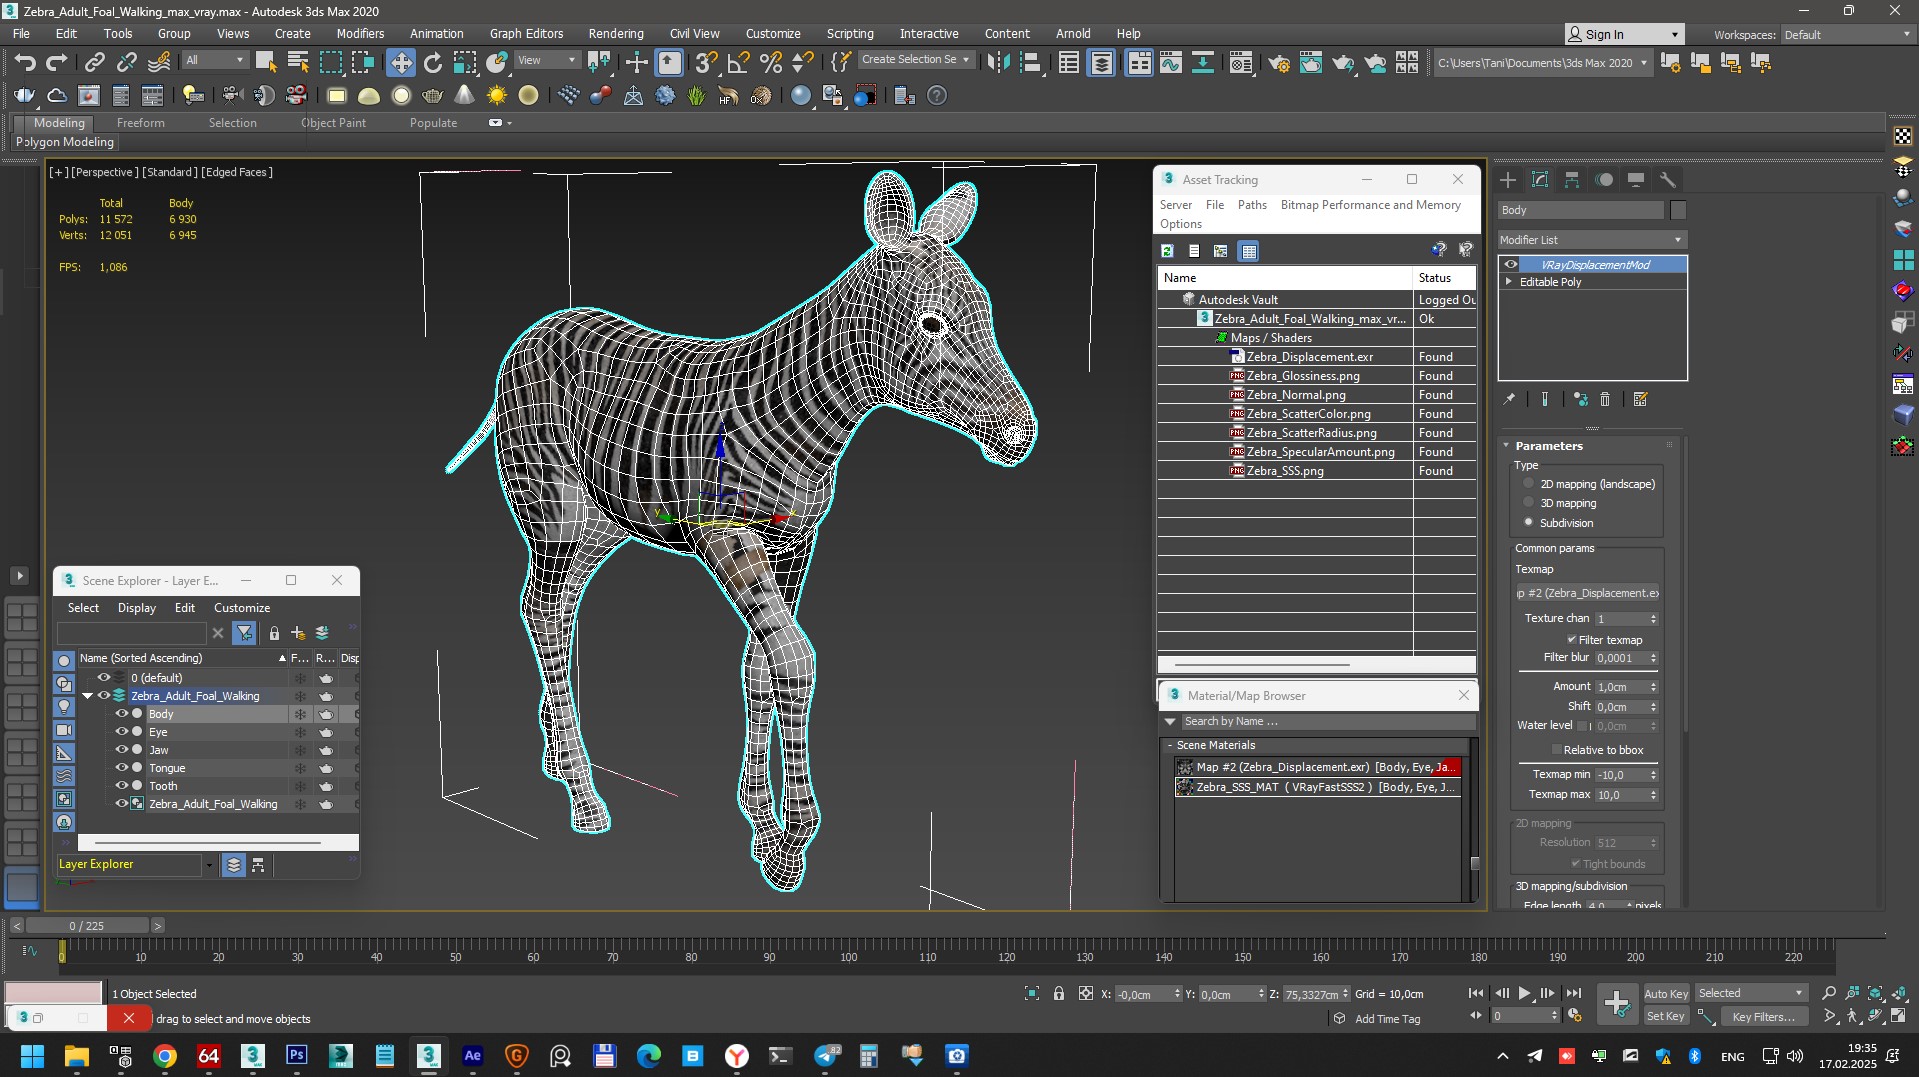1919x1077 pixels.
Task: Select the Select and Move tool
Action: 400,63
